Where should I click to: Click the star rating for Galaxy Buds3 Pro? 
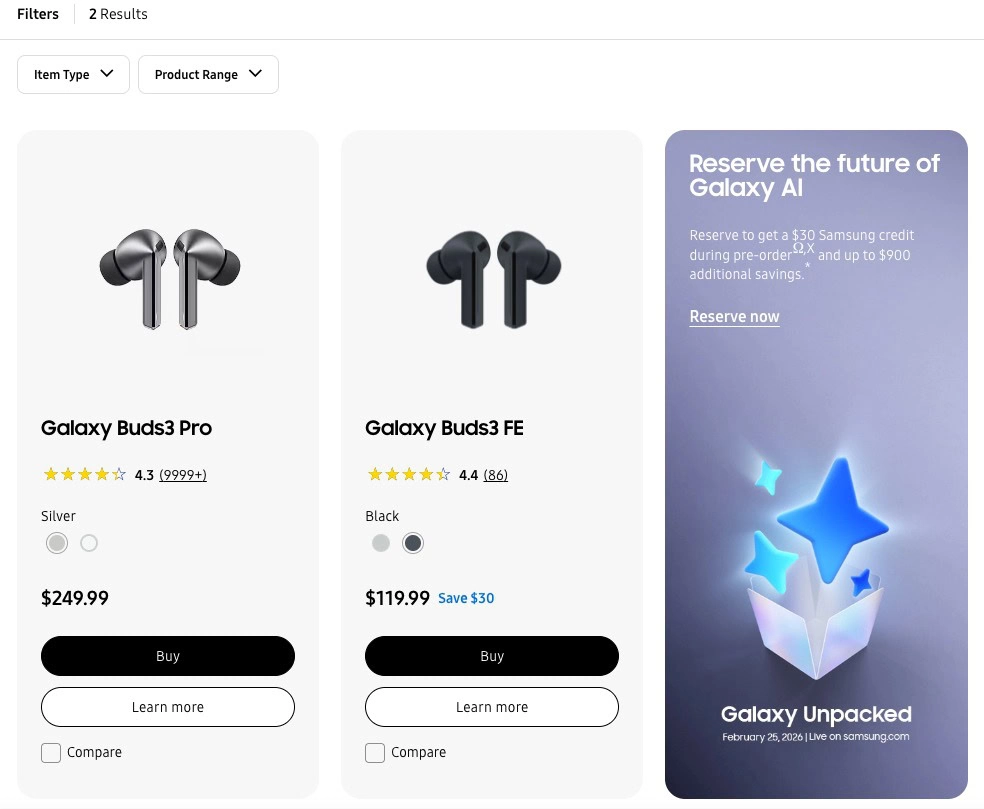(x=84, y=475)
